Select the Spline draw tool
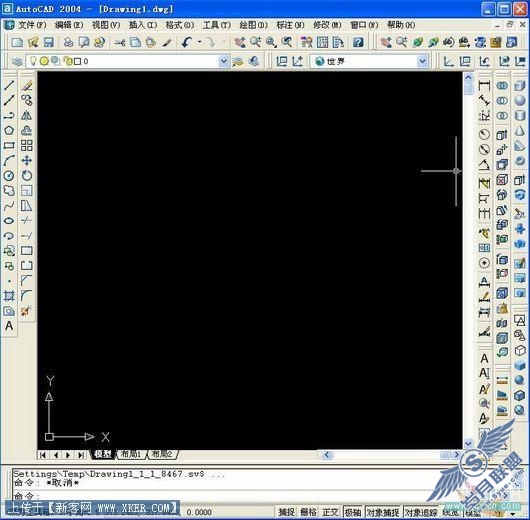The image size is (530, 520). point(9,206)
